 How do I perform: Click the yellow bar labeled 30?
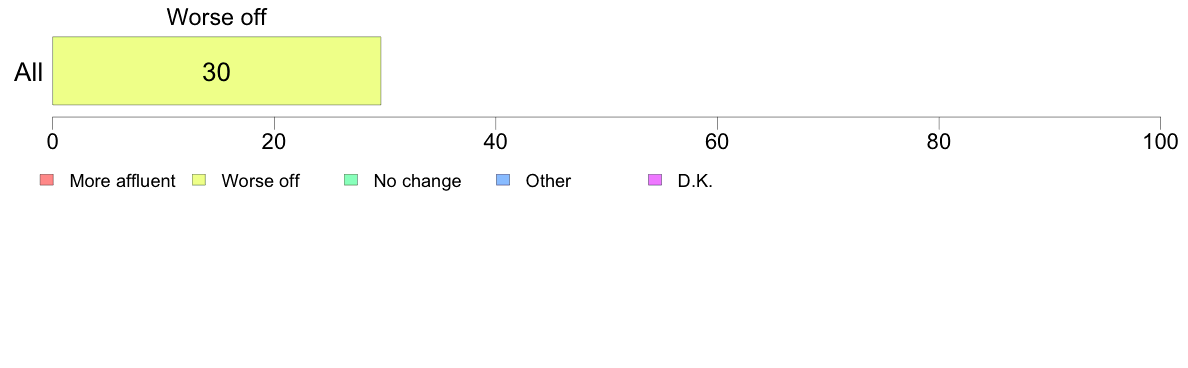216,70
